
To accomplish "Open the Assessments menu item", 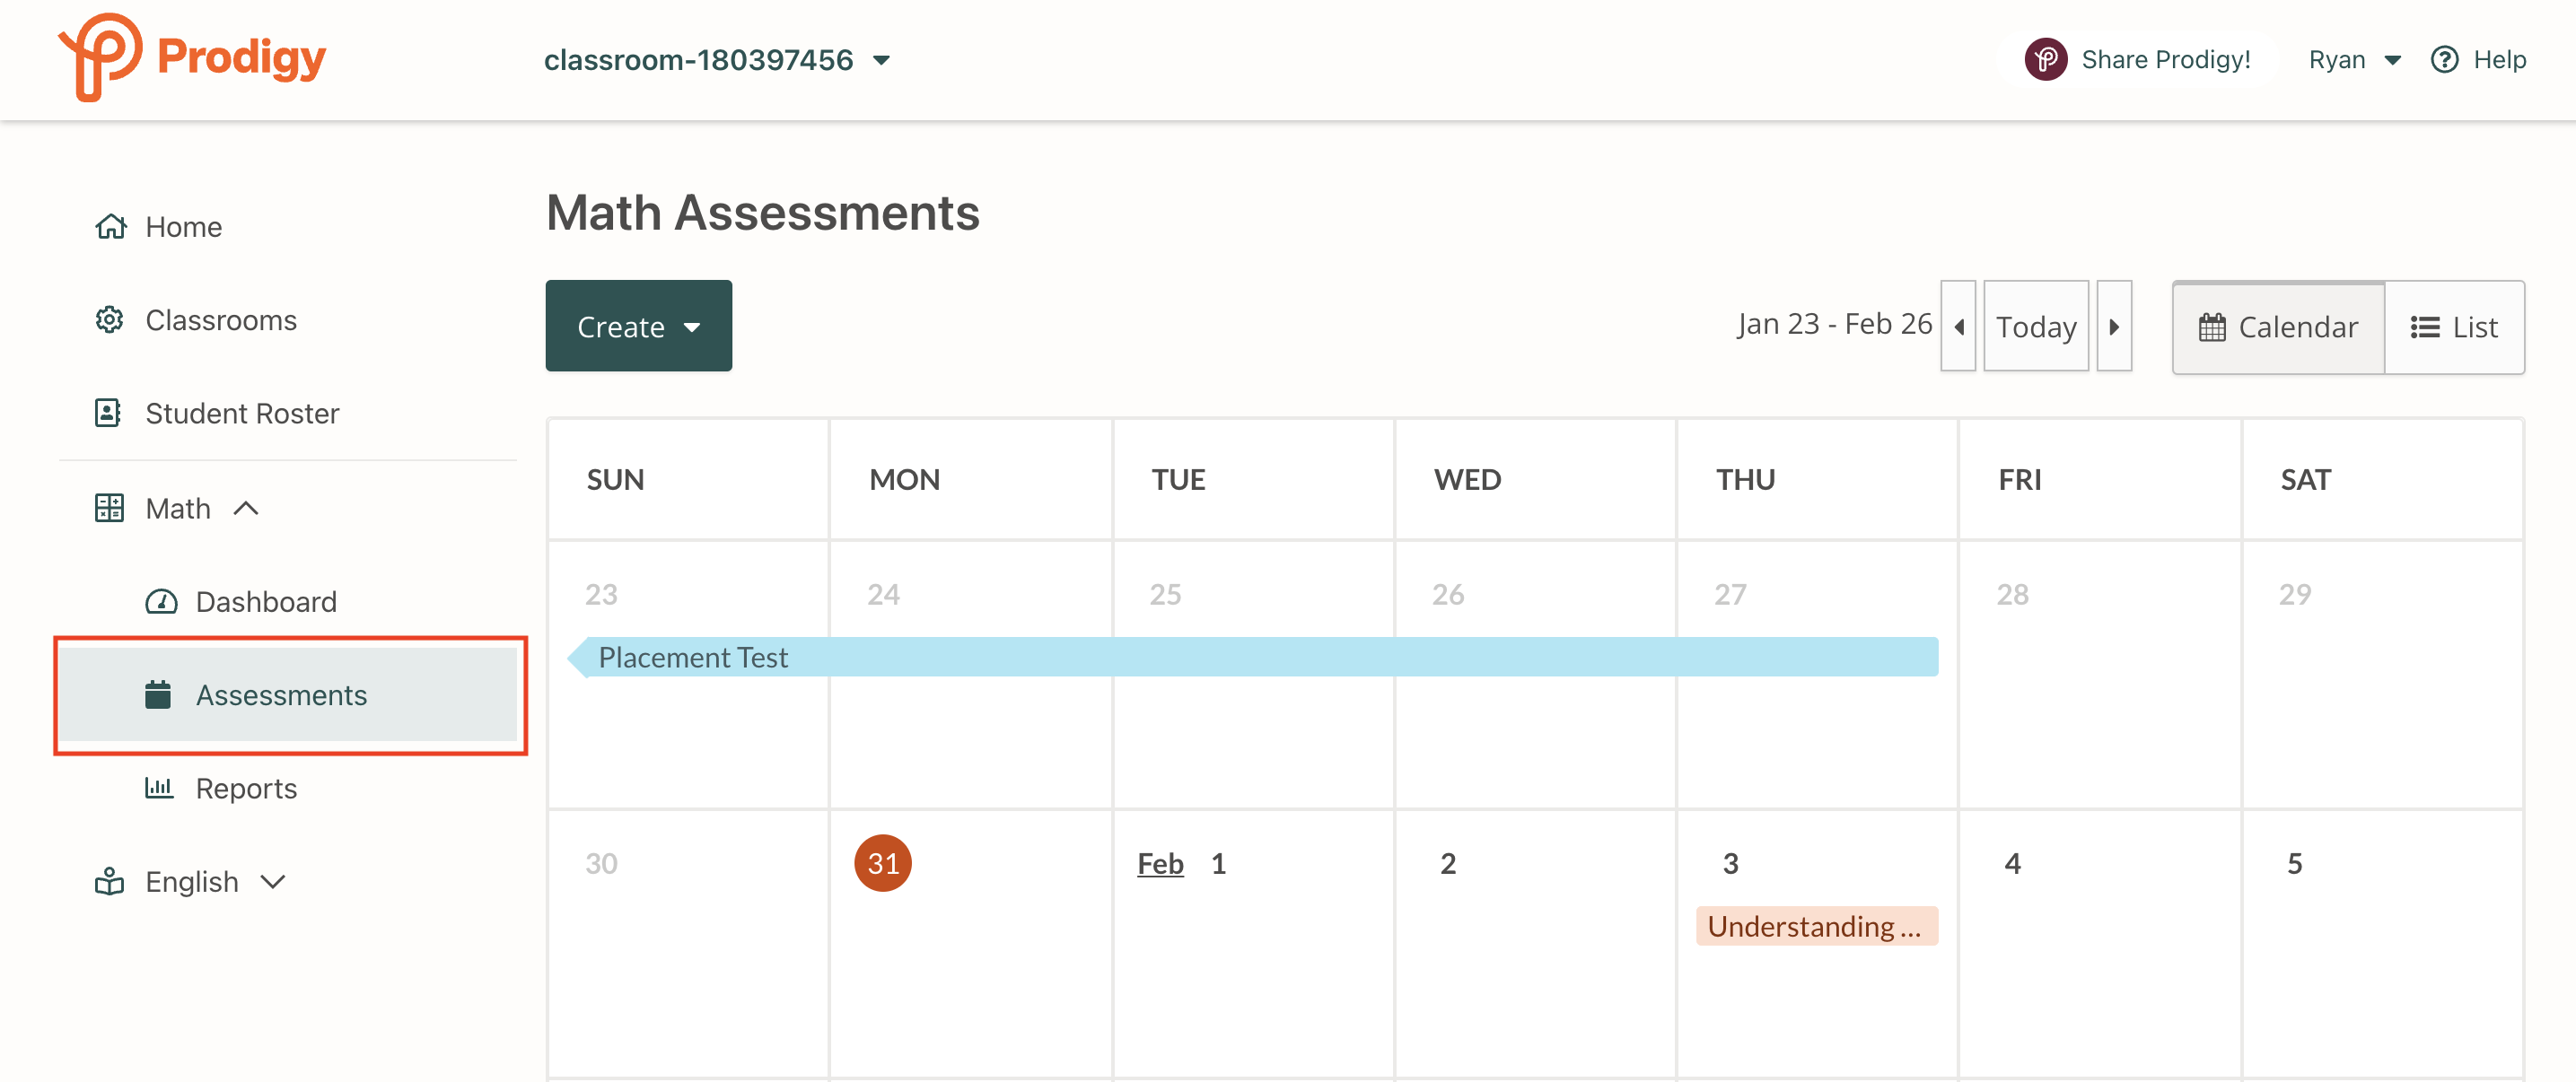I will (281, 695).
